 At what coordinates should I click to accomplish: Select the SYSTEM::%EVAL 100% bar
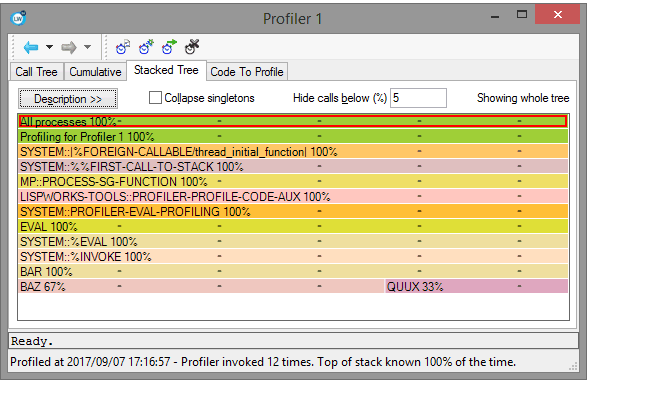[x=293, y=241]
